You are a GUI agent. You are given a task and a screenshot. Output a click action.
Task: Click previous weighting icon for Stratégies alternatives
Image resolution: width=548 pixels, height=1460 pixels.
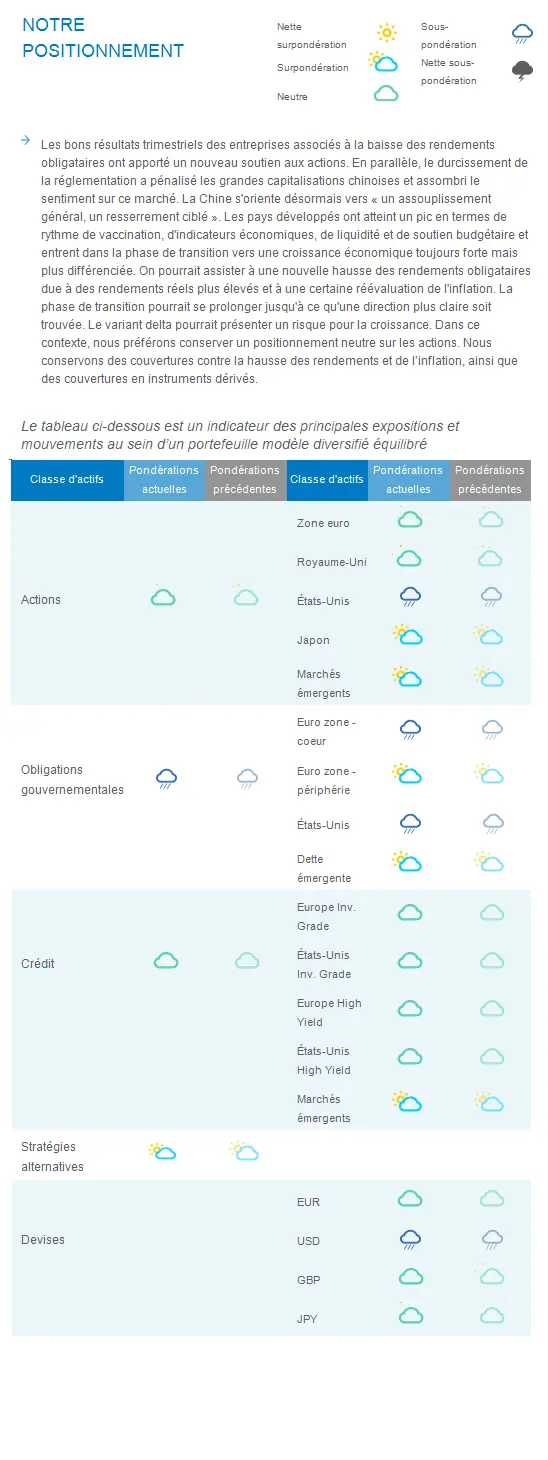(244, 1151)
